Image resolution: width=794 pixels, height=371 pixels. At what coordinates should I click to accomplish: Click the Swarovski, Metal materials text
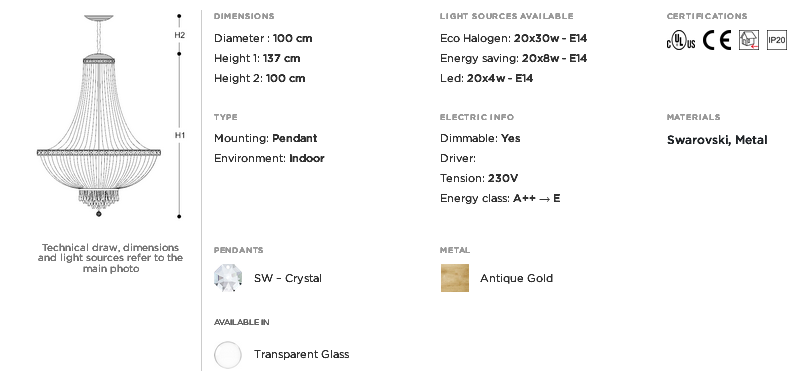tap(717, 140)
